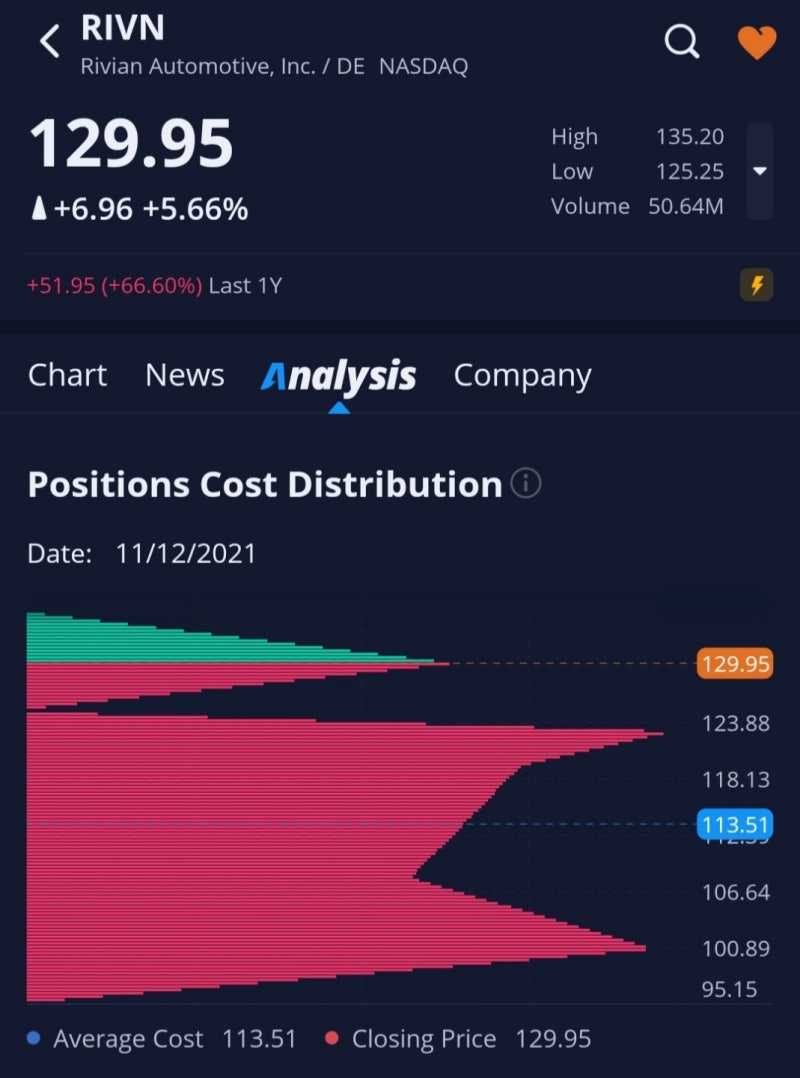The image size is (800, 1078).
Task: Click the orange 129.95 closing price marker
Action: (x=735, y=663)
